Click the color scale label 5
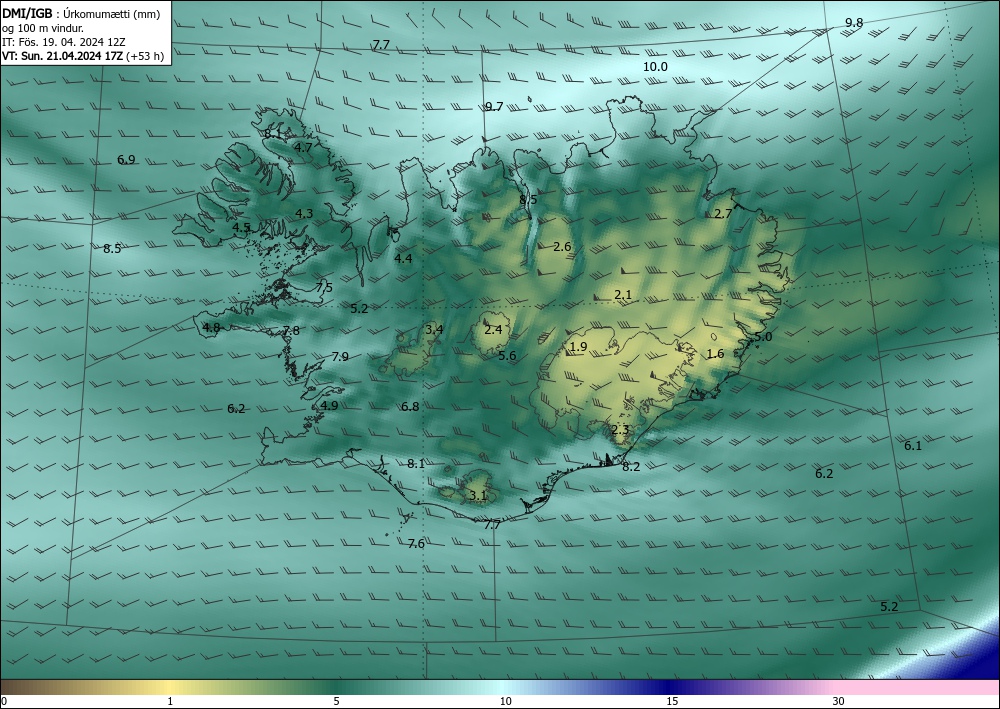Image resolution: width=1000 pixels, height=709 pixels. 336,701
